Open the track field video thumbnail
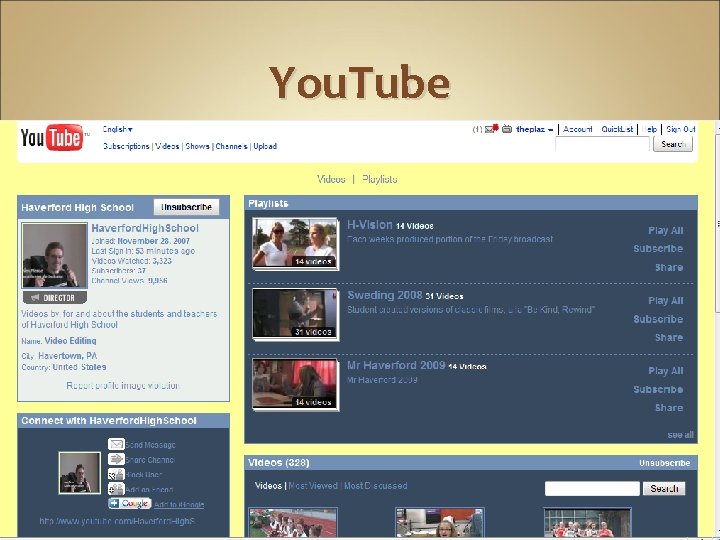This screenshot has height=540, width=720. pos(293,523)
